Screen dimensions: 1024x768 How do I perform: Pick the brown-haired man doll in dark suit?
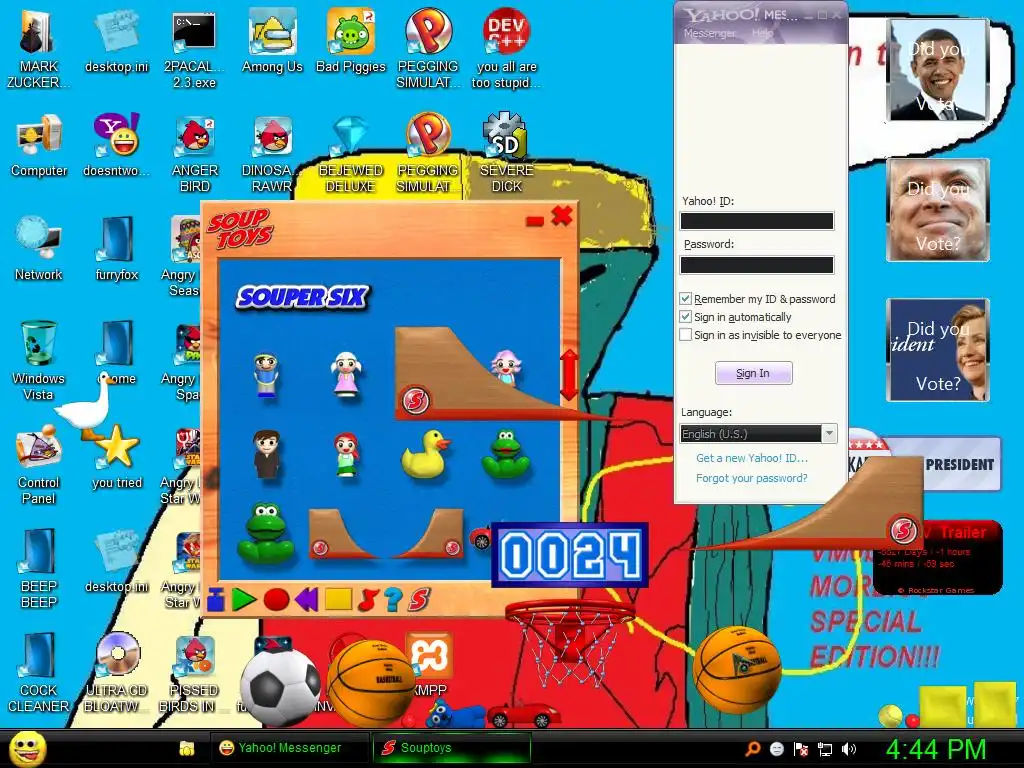point(267,455)
